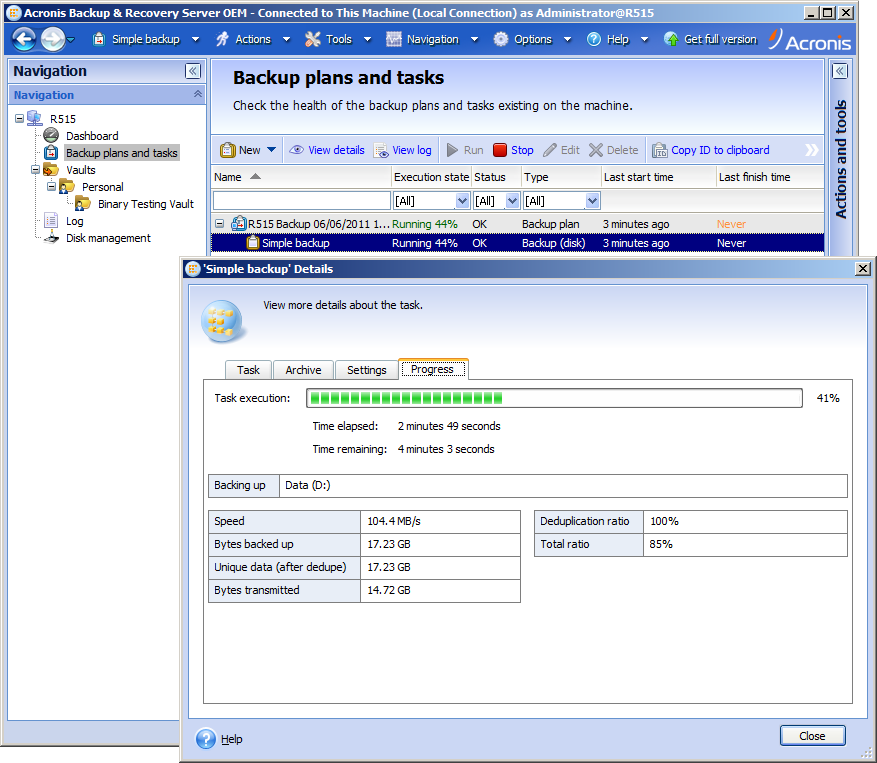Click the red Stop icon
This screenshot has width=877, height=763.
tap(500, 150)
